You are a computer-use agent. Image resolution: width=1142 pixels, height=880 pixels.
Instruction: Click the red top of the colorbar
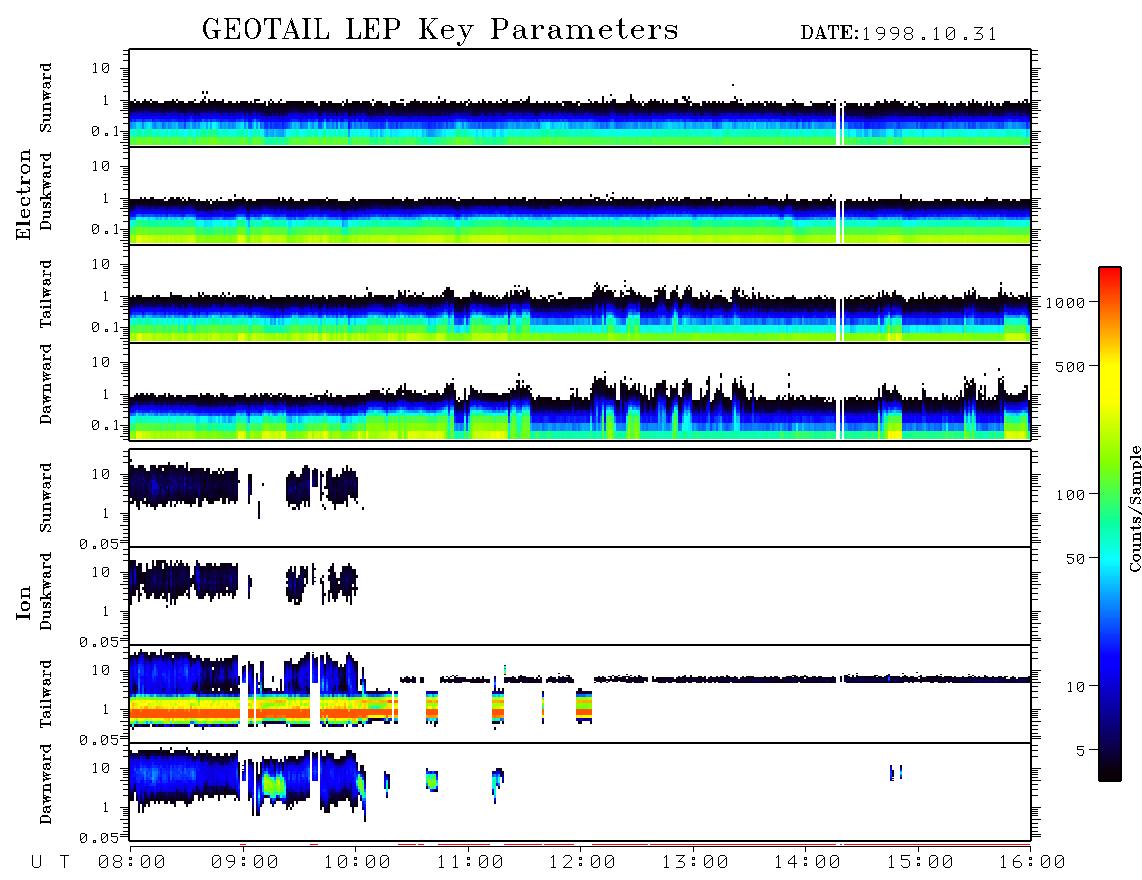click(x=1109, y=277)
